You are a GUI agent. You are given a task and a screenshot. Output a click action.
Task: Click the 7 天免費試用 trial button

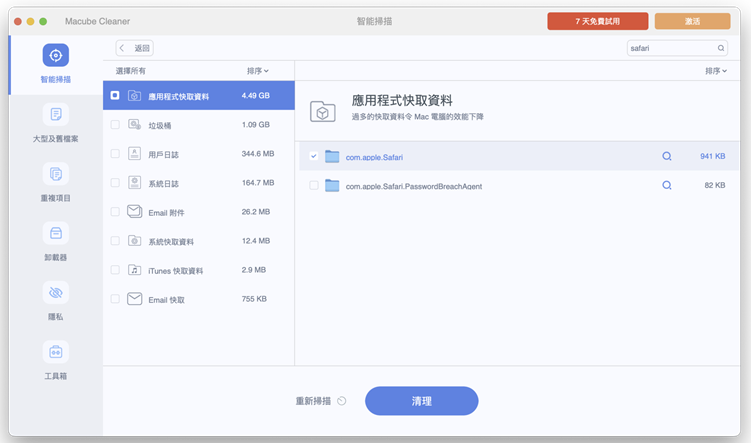[598, 21]
